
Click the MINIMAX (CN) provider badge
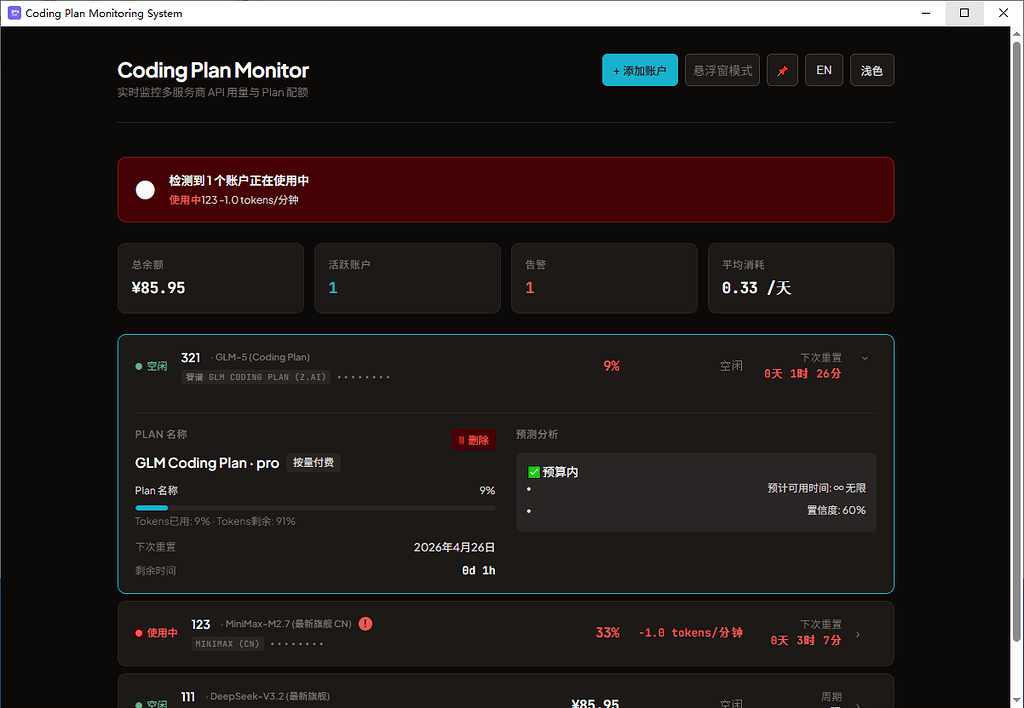228,643
